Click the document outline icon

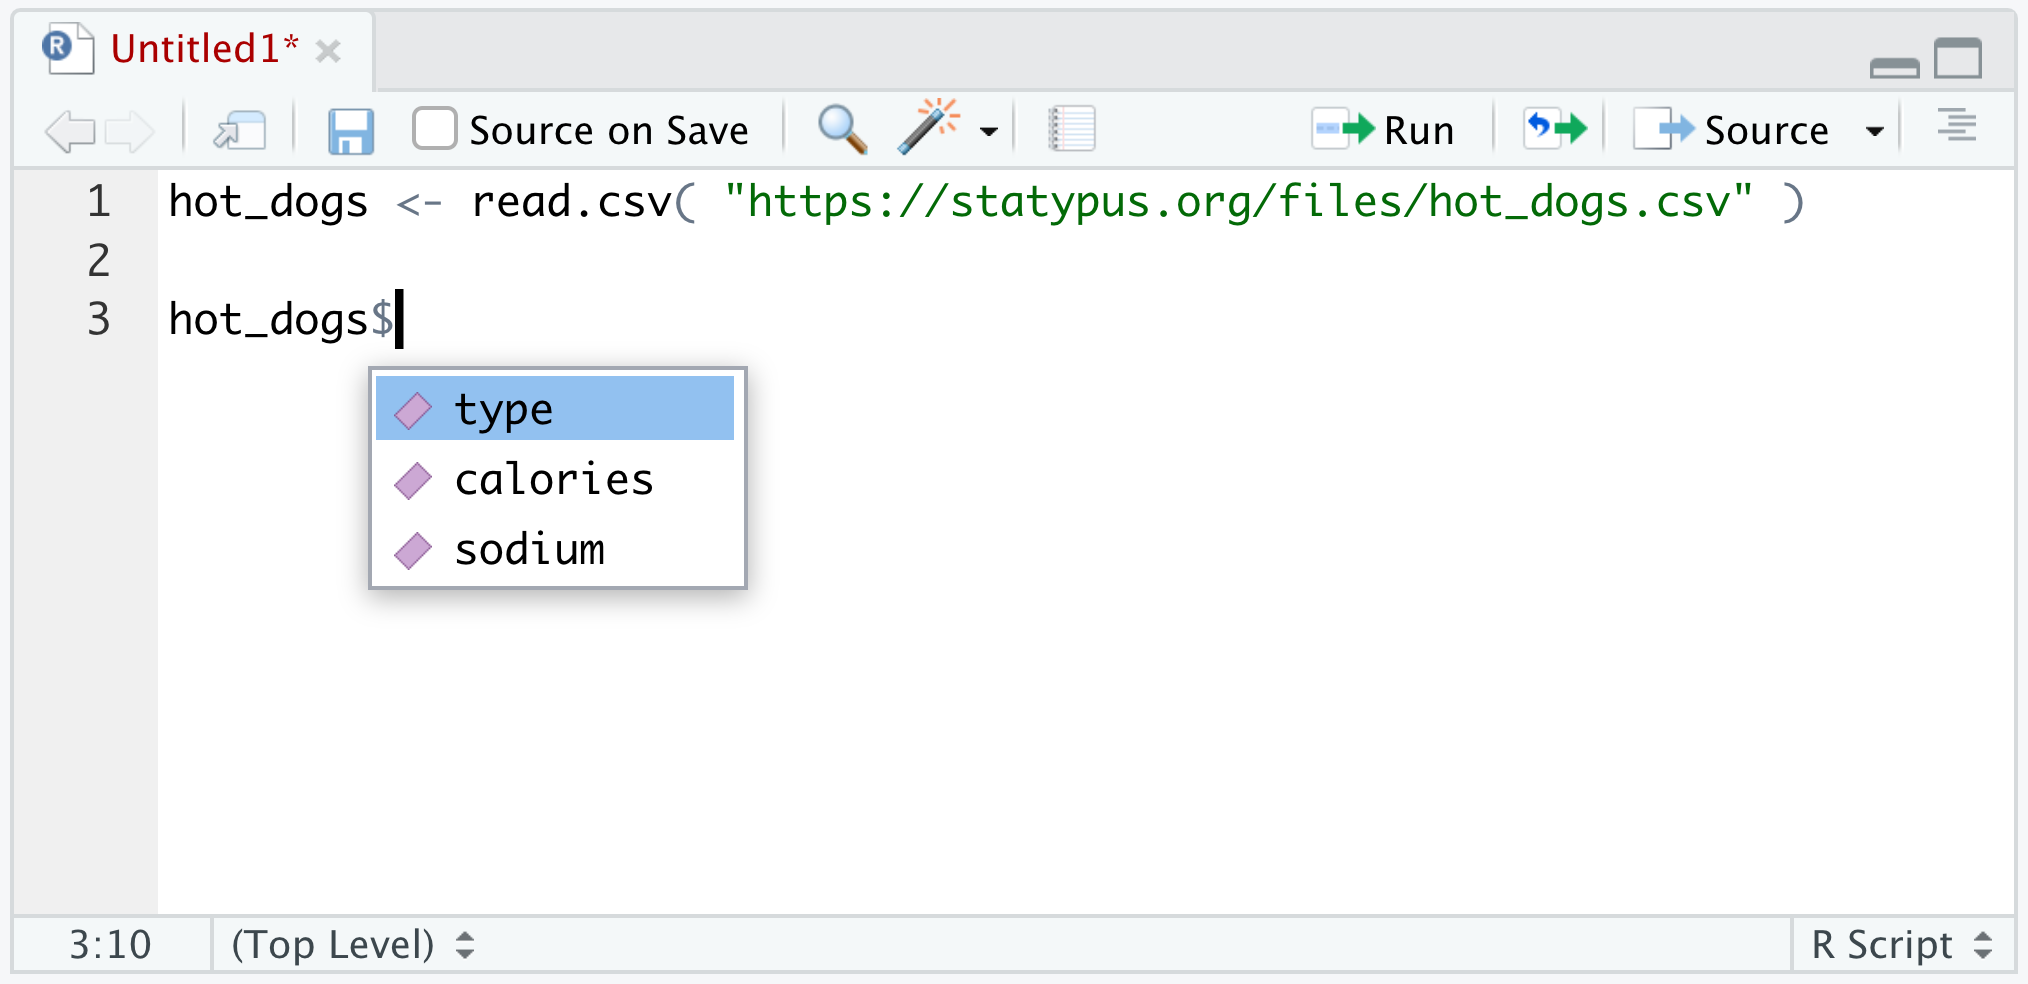pos(1956,127)
